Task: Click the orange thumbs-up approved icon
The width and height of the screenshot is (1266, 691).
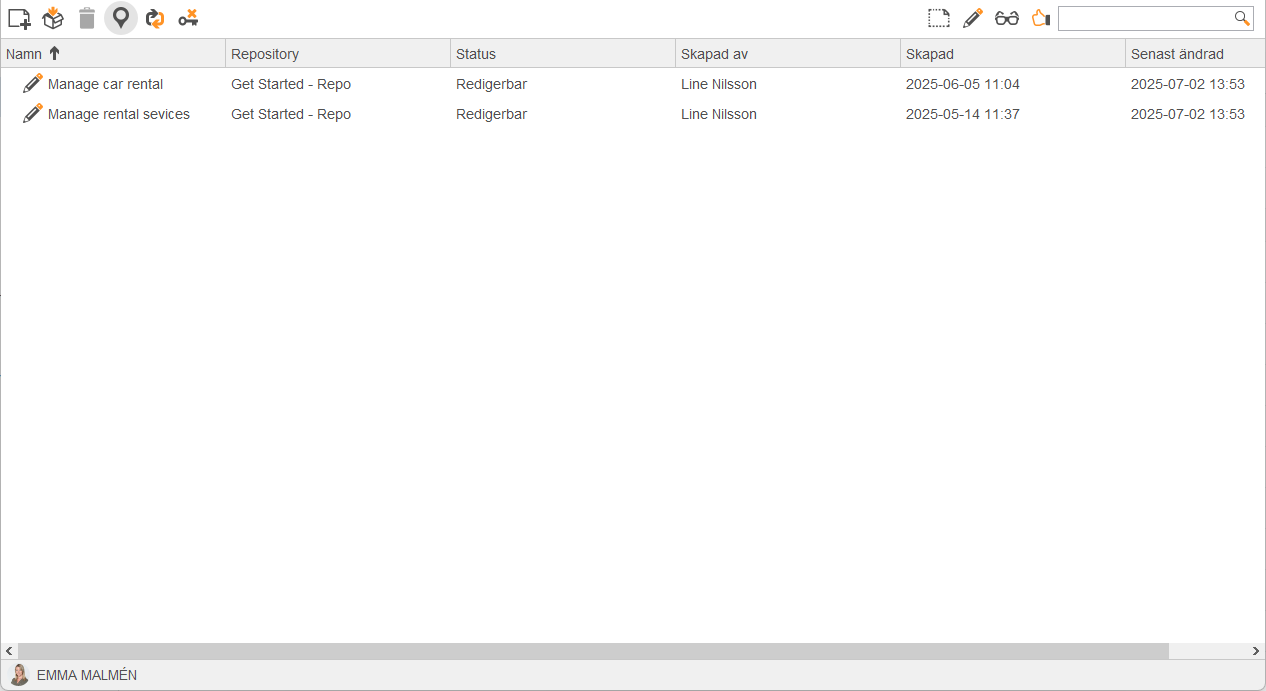Action: click(1041, 18)
